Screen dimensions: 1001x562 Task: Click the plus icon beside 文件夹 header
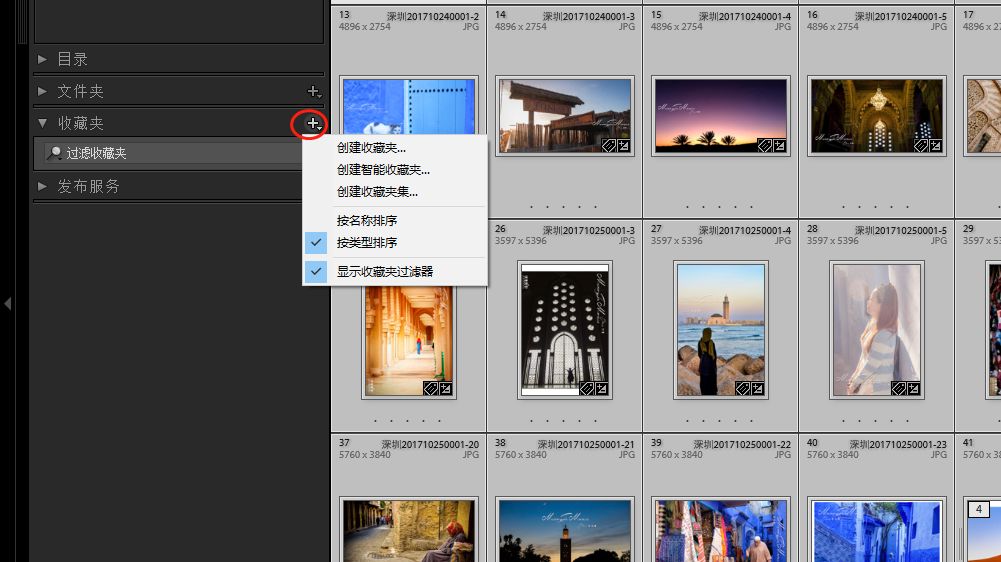(313, 91)
